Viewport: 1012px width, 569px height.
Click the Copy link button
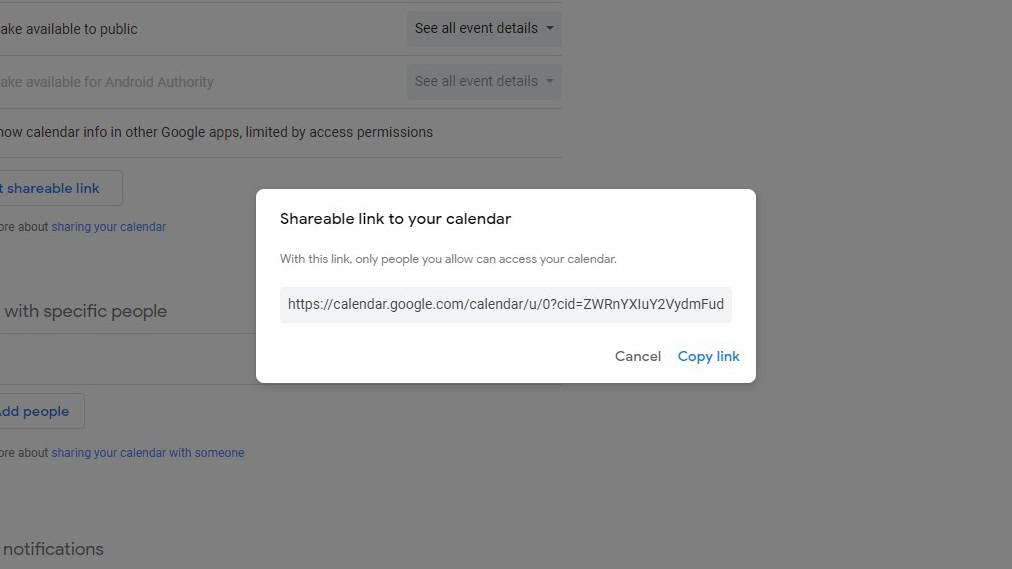[x=708, y=356]
